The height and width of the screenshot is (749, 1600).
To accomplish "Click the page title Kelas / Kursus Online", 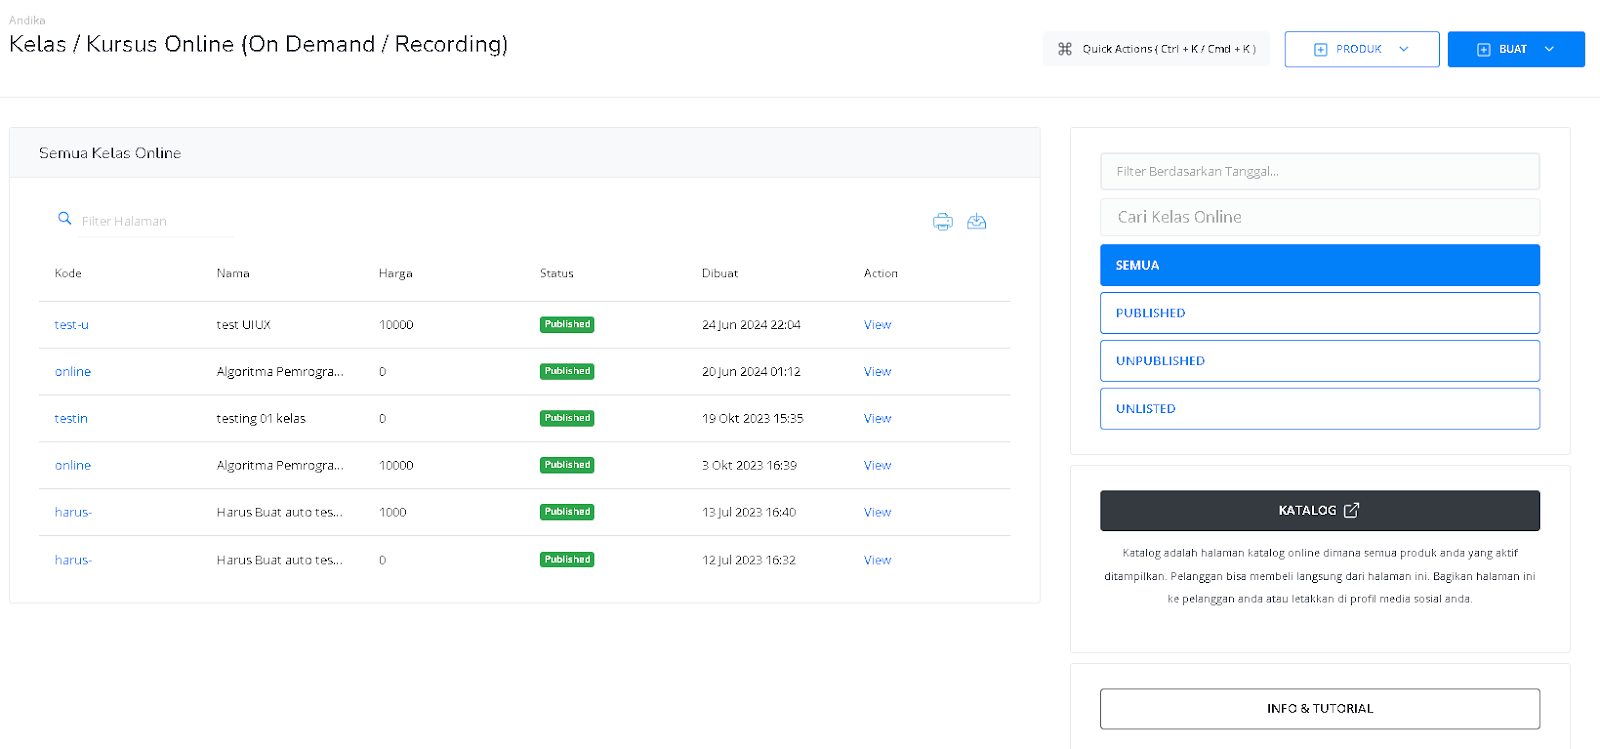I will [x=258, y=44].
